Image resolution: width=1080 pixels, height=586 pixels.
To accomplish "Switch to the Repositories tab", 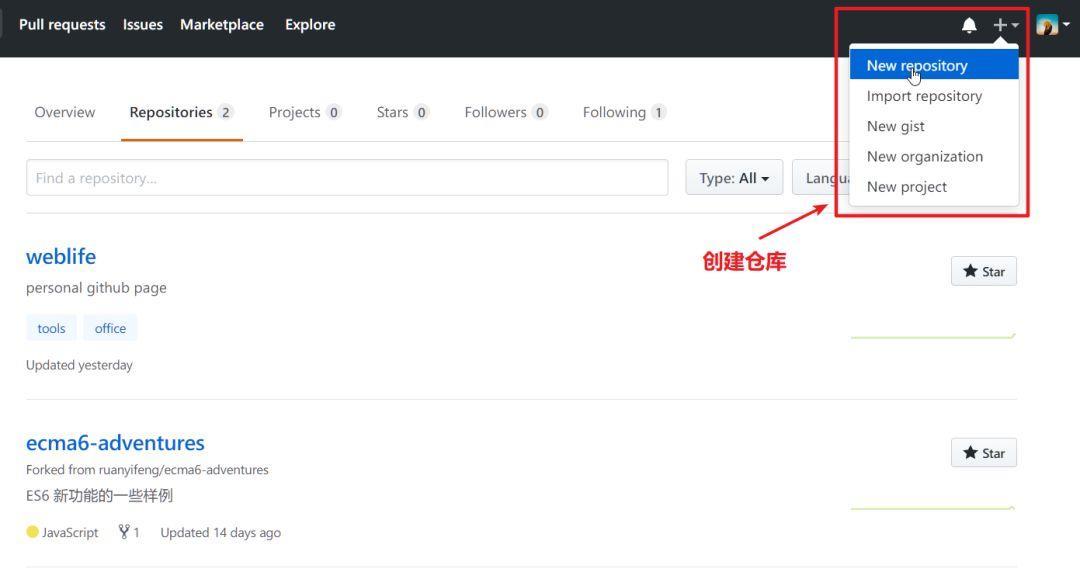I will [182, 112].
